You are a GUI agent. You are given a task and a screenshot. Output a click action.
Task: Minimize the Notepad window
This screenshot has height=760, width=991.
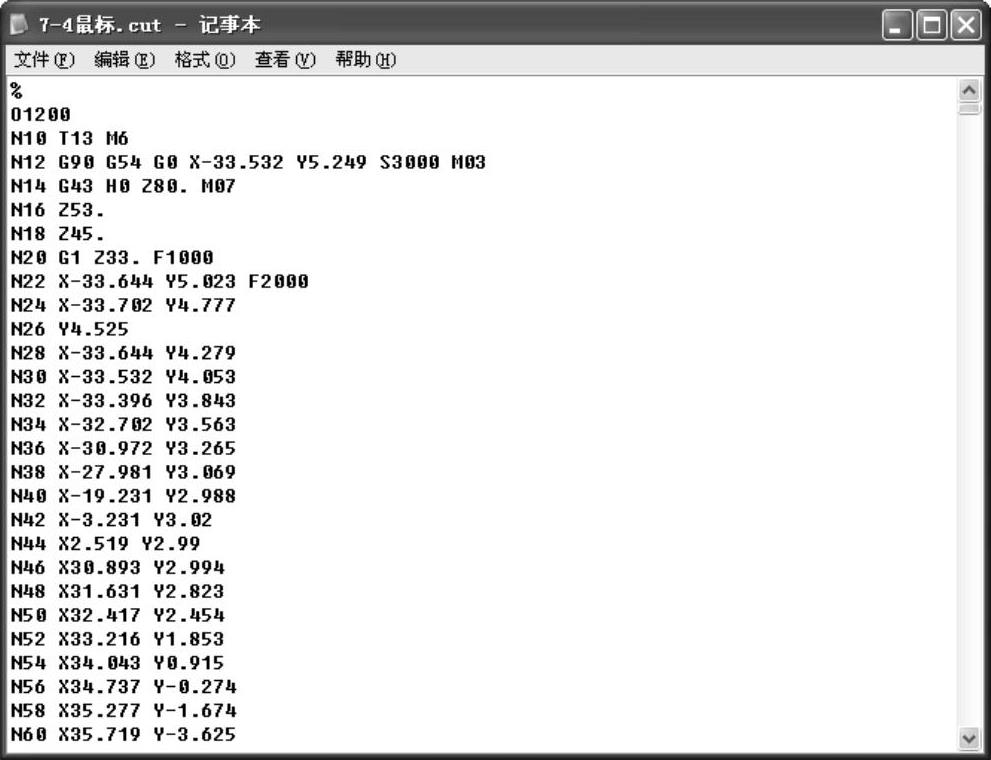pyautogui.click(x=897, y=24)
